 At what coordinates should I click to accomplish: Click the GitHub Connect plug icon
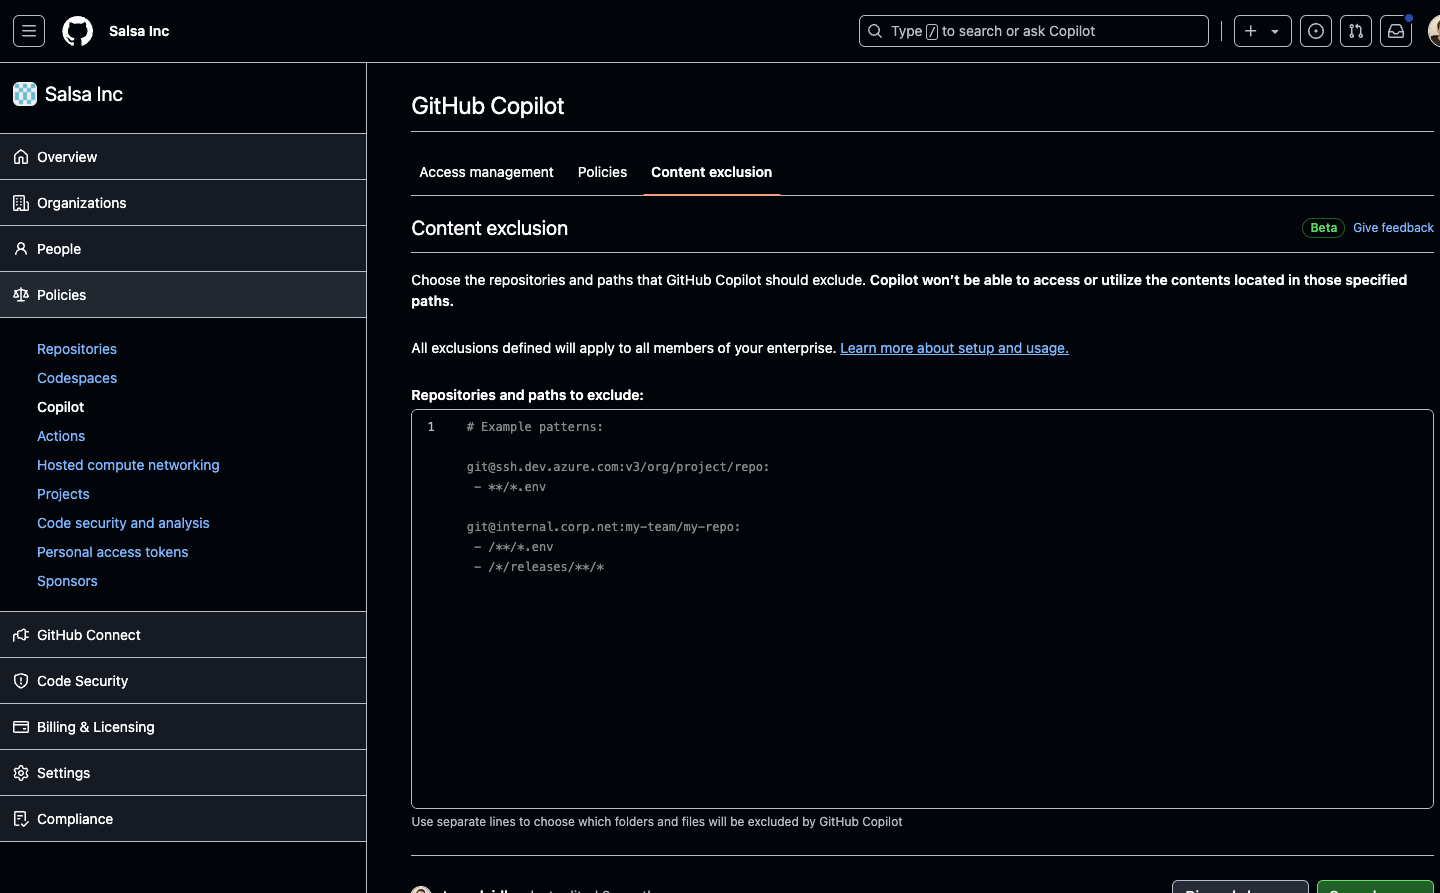click(x=21, y=635)
